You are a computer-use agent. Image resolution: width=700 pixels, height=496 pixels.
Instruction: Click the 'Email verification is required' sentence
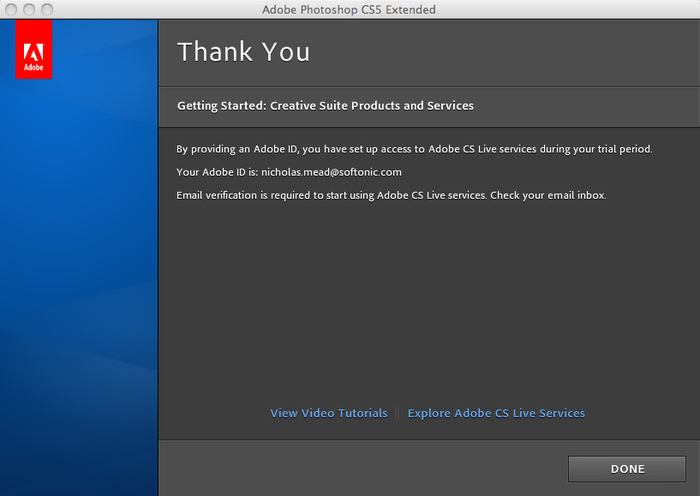tap(391, 196)
